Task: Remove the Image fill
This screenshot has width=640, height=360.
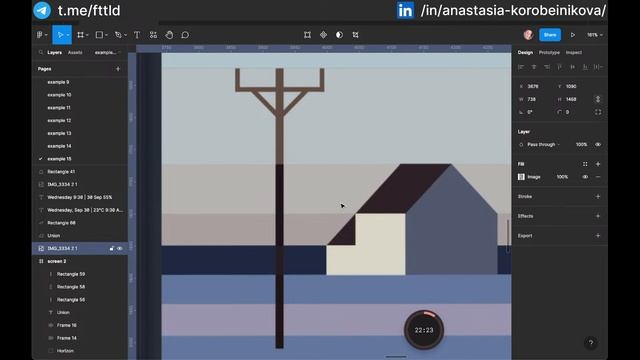Action: pyautogui.click(x=598, y=177)
